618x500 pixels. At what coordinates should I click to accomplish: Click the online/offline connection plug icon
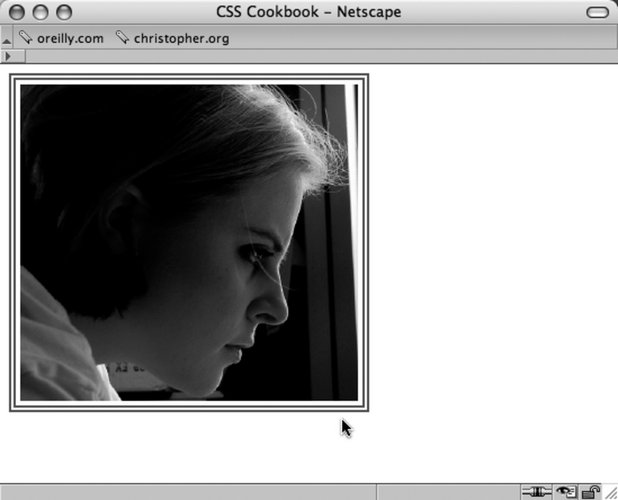(x=535, y=492)
